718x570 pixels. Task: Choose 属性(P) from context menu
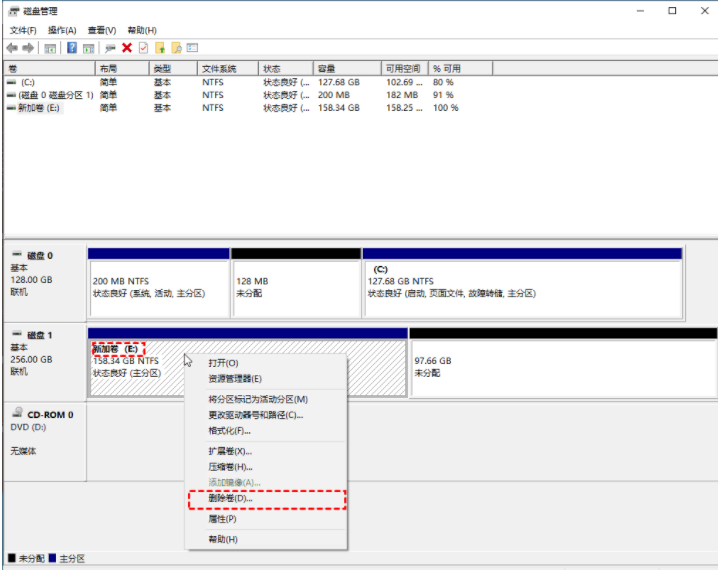(x=222, y=519)
